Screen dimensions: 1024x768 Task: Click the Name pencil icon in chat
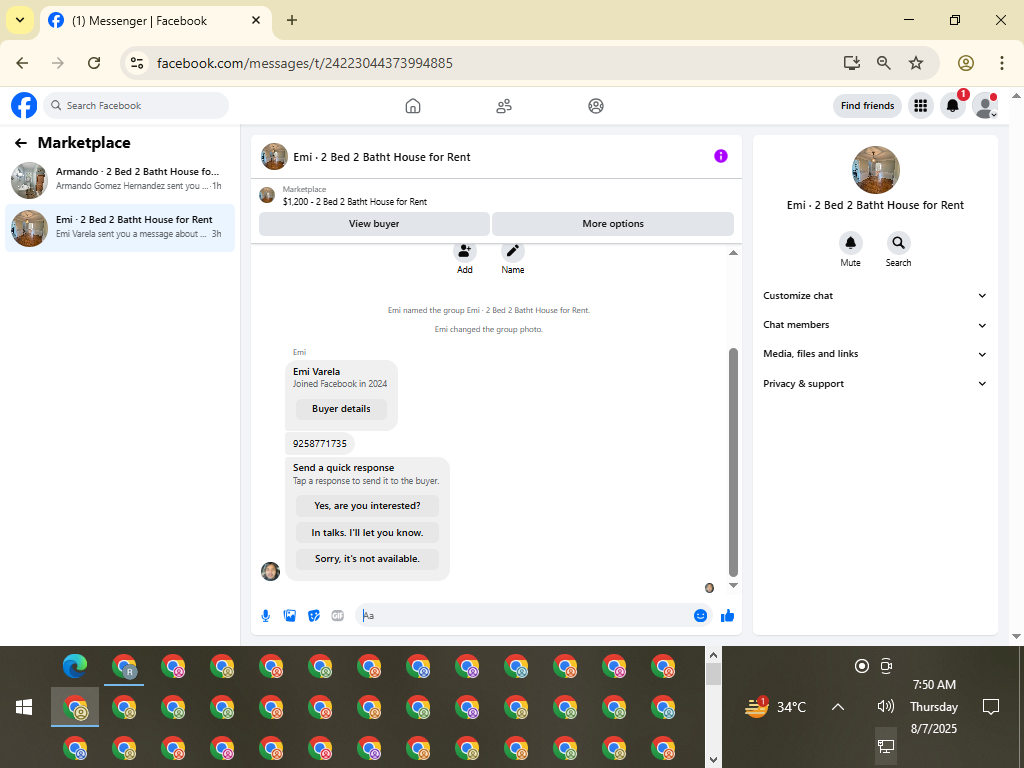coord(513,251)
